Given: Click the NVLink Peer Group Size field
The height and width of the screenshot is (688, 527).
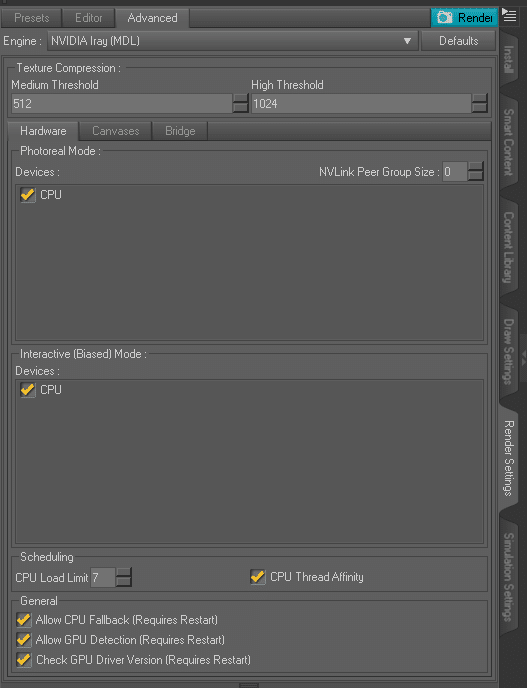Looking at the screenshot, I should [x=455, y=172].
